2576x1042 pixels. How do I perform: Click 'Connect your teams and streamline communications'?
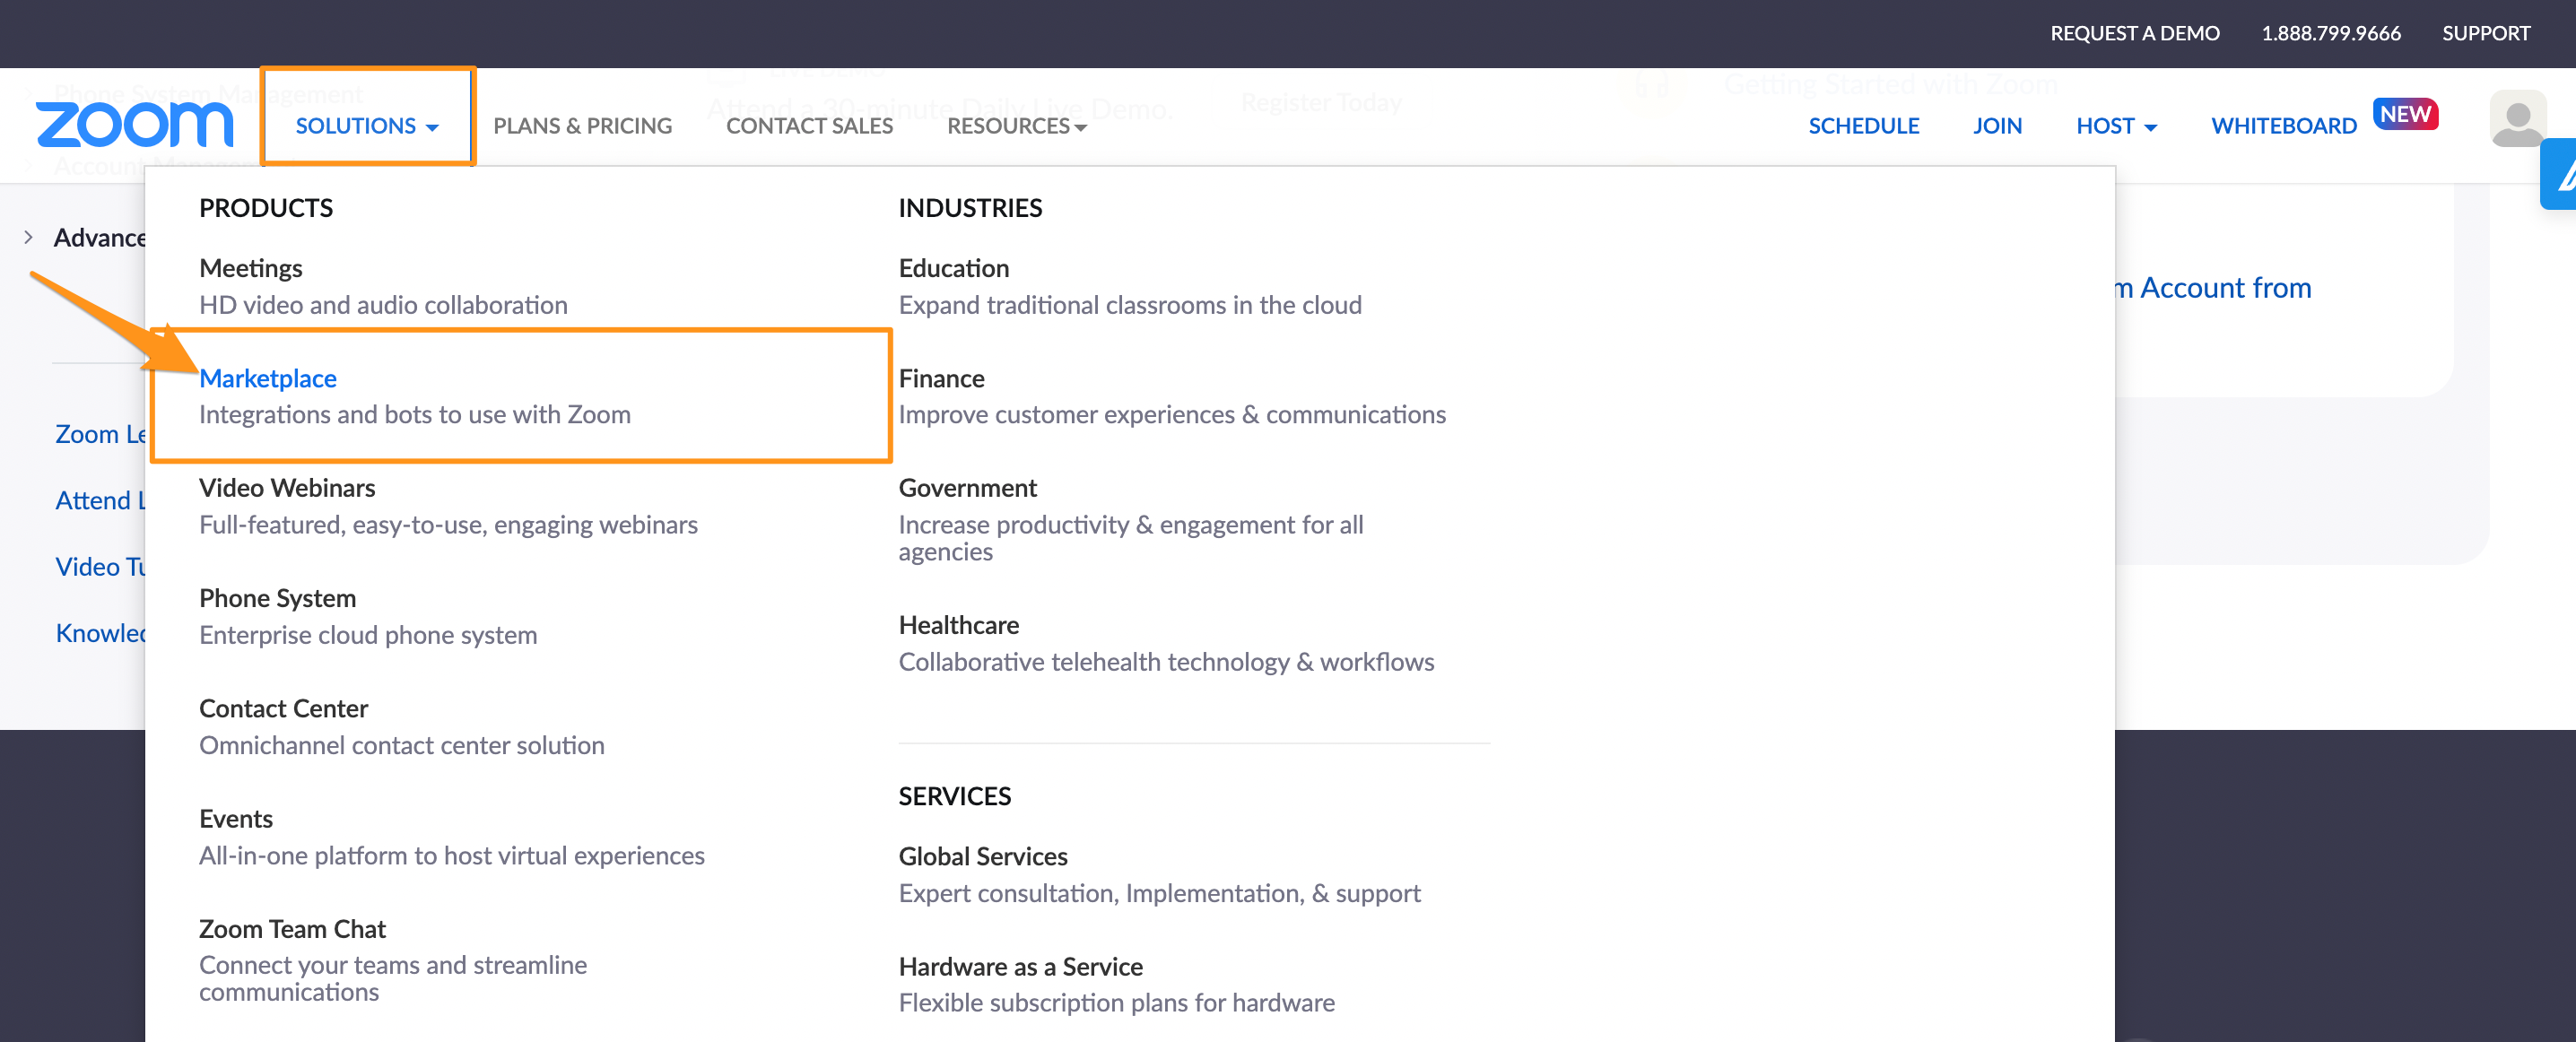click(x=392, y=978)
